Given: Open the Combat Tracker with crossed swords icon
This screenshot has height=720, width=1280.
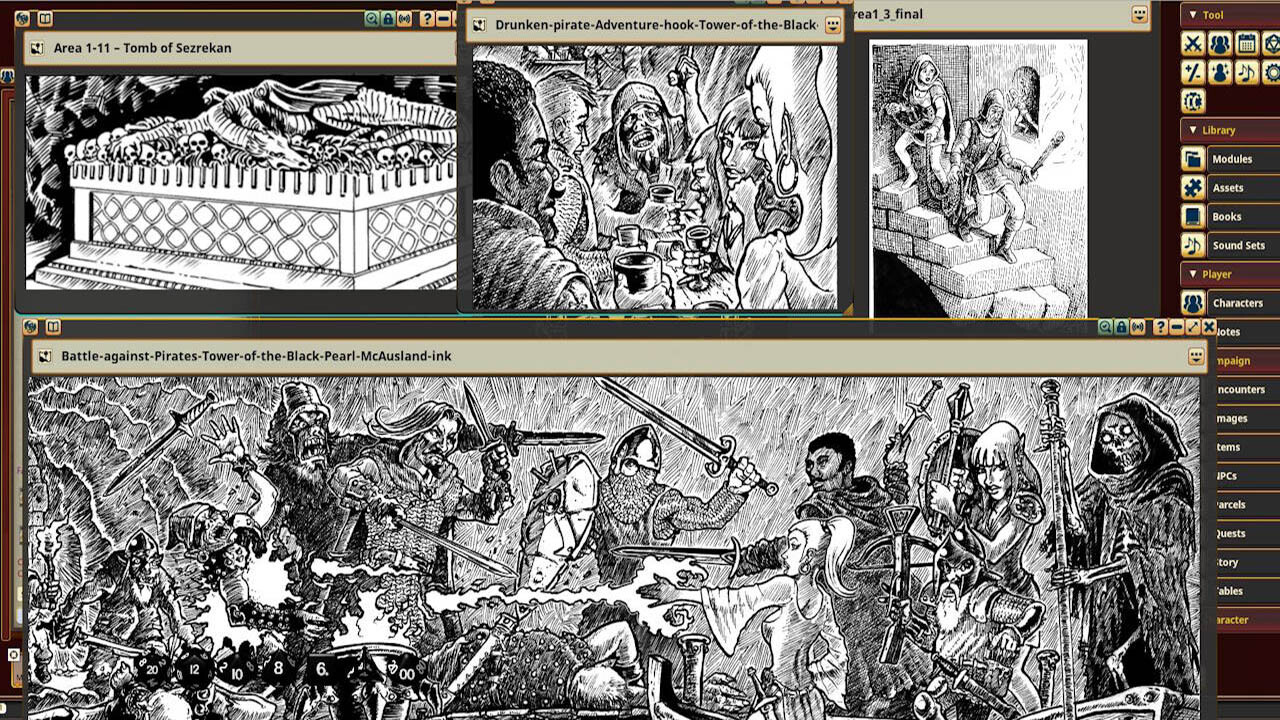Looking at the screenshot, I should point(1193,43).
